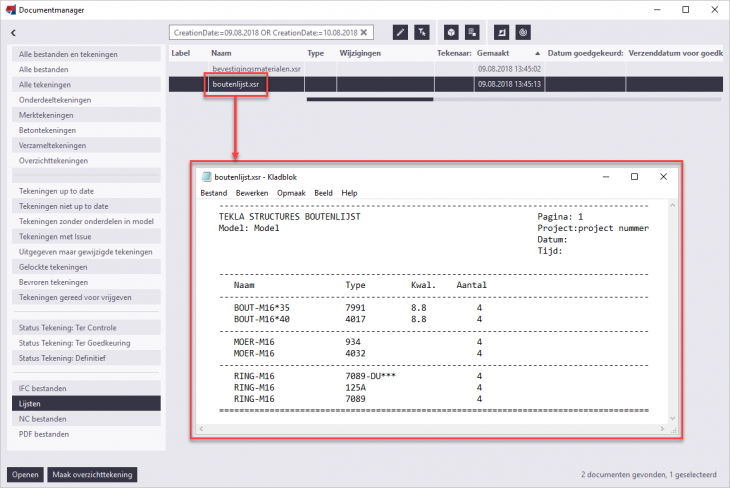The height and width of the screenshot is (488, 730).
Task: Collapse the sidebar with the back arrow
Action: click(13, 33)
